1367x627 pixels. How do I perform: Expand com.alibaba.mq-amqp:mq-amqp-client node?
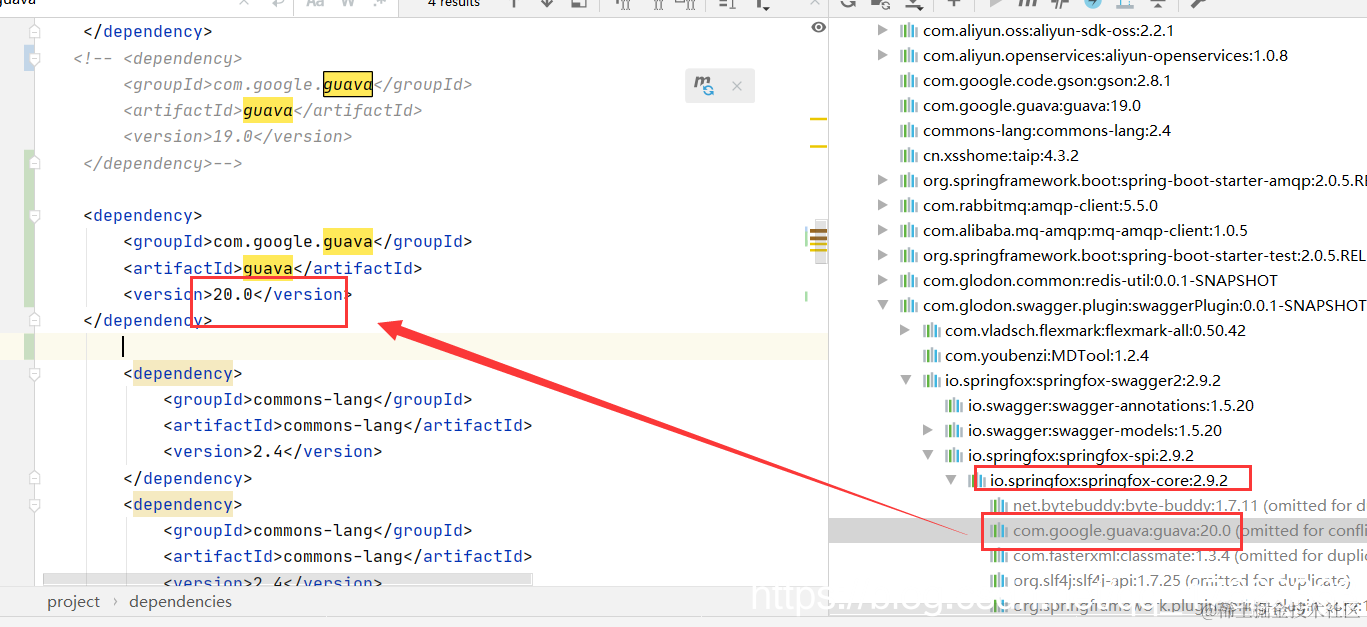click(x=882, y=231)
